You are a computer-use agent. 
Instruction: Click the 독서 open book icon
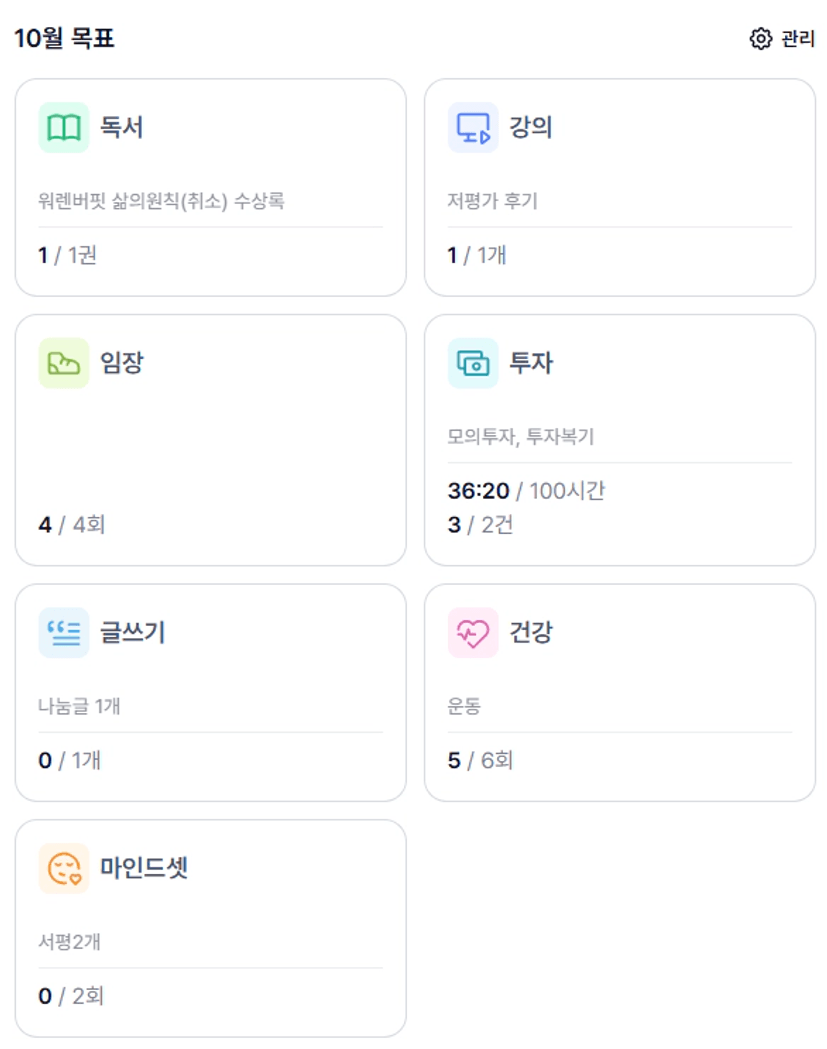click(x=64, y=128)
